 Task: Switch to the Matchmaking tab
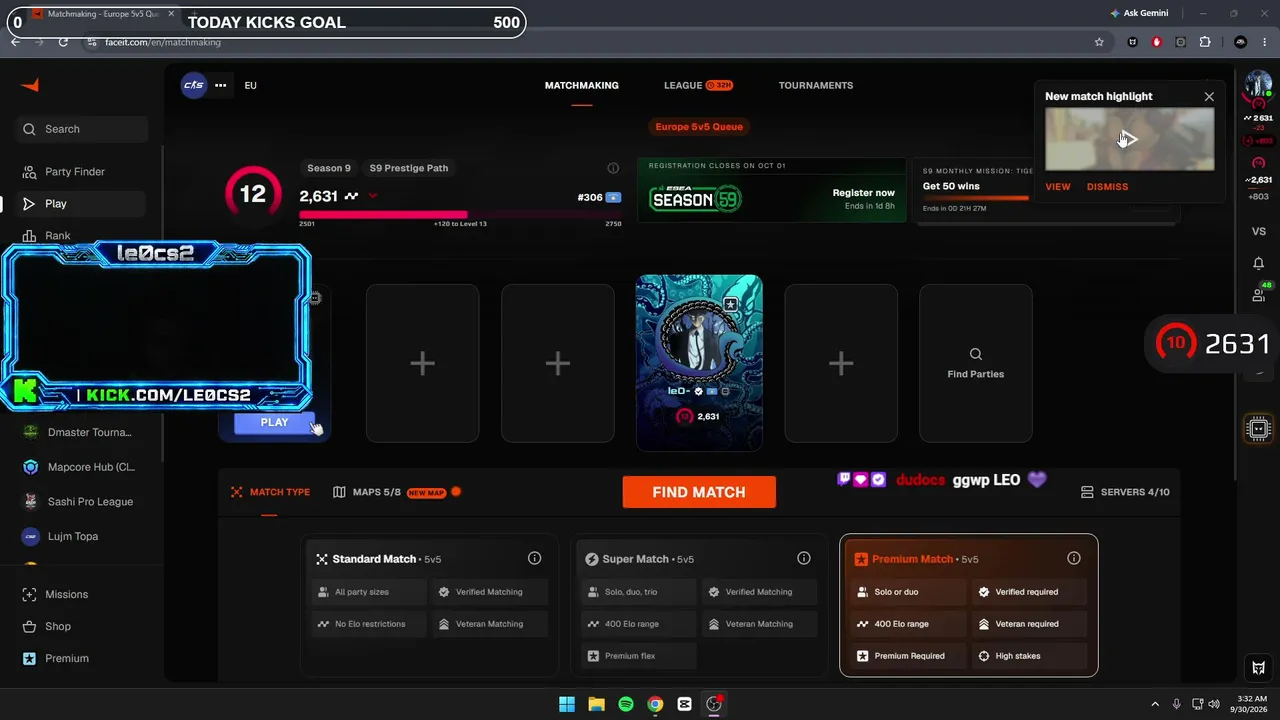582,85
